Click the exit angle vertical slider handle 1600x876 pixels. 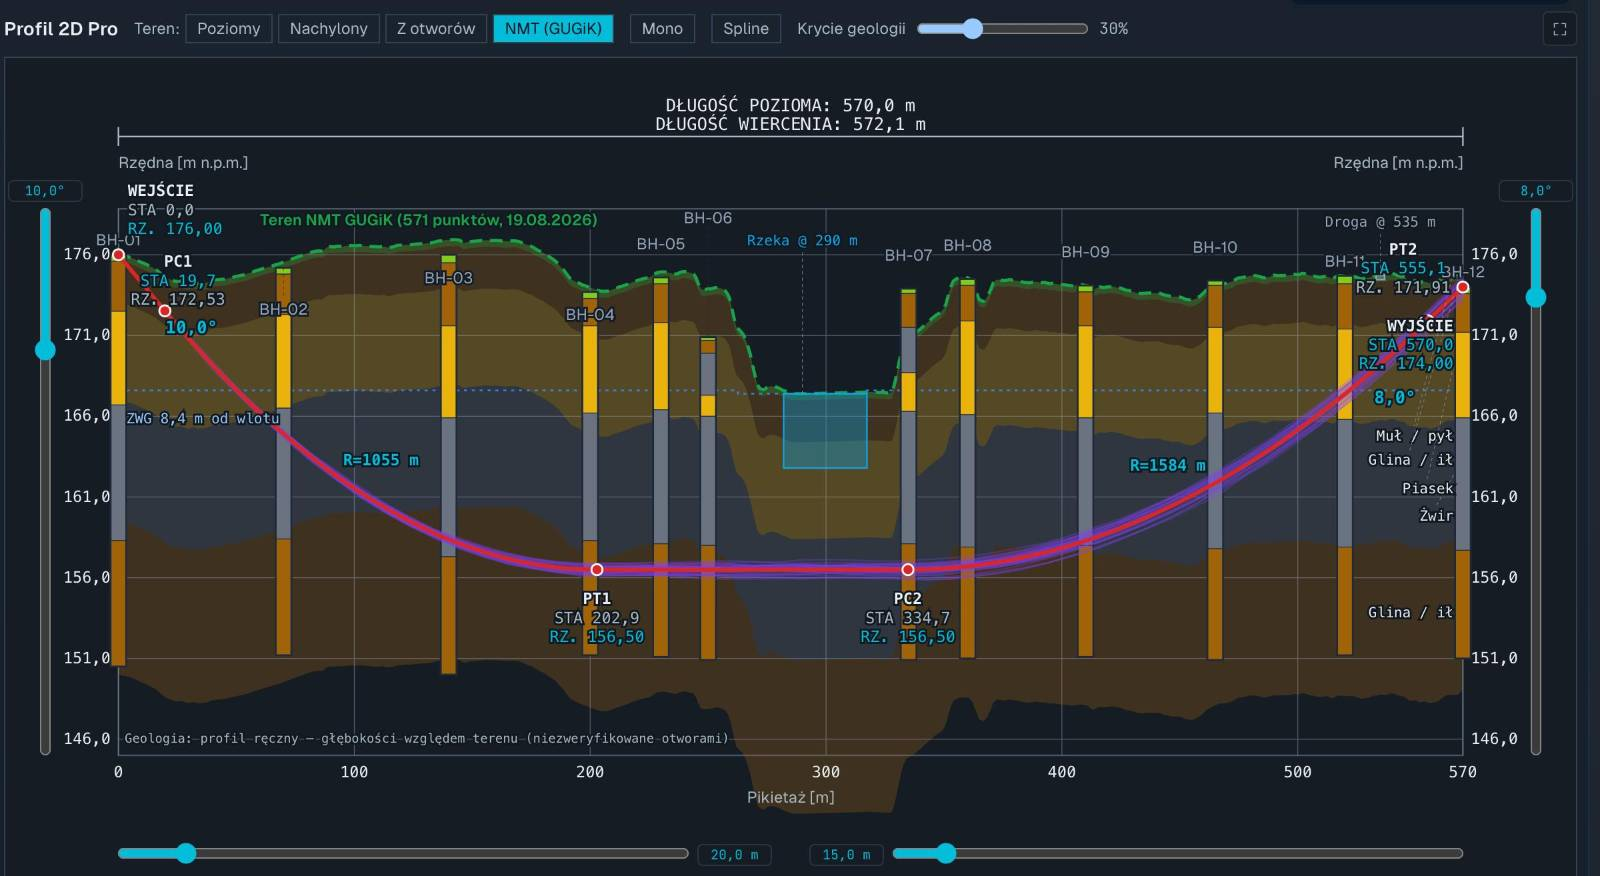click(x=1536, y=296)
